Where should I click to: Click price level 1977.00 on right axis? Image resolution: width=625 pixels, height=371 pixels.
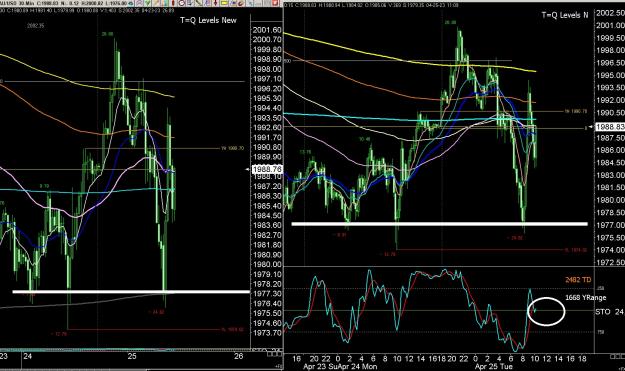[610, 225]
